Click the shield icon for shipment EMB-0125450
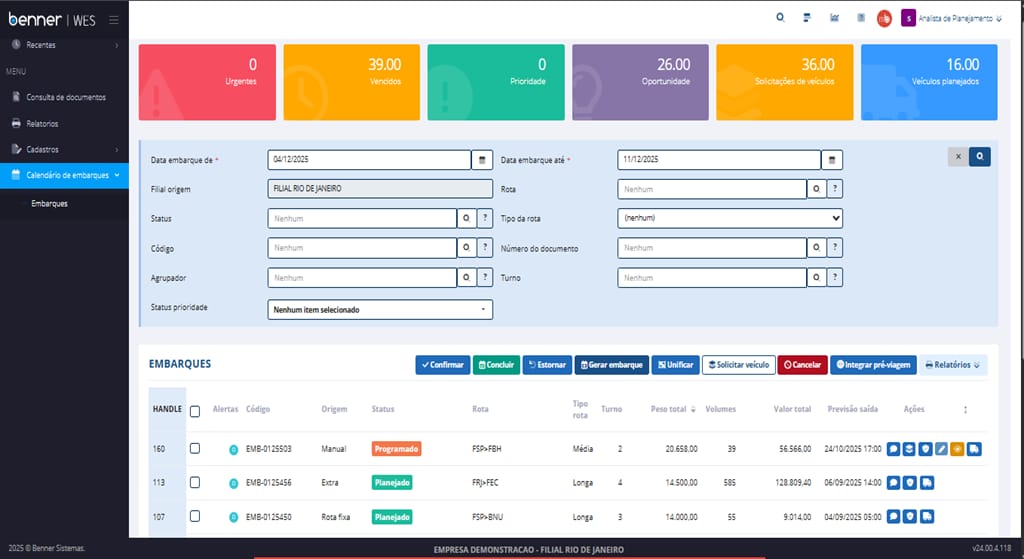 coord(910,517)
